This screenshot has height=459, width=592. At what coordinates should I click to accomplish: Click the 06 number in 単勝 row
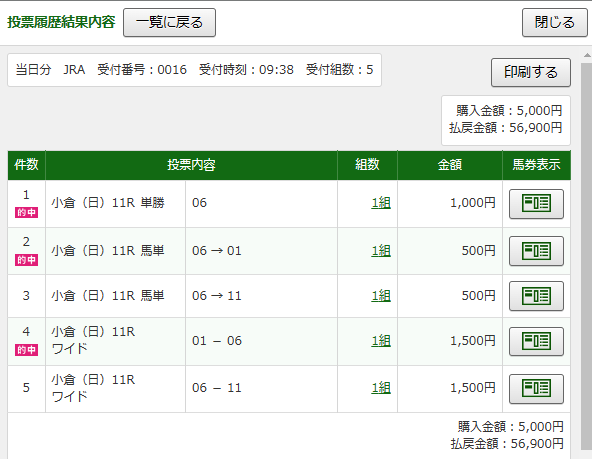[199, 203]
